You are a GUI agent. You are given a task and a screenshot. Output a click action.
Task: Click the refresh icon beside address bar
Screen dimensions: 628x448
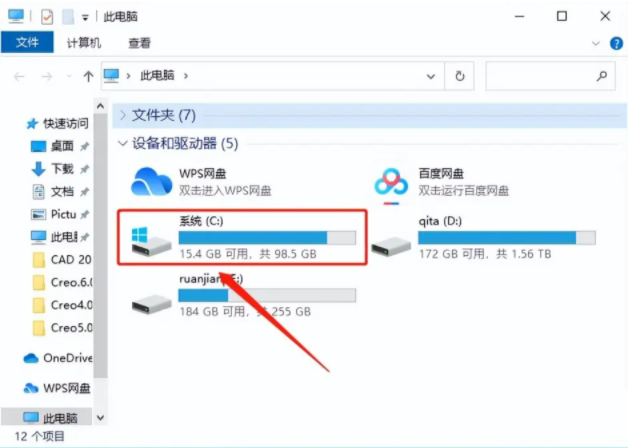pyautogui.click(x=460, y=76)
